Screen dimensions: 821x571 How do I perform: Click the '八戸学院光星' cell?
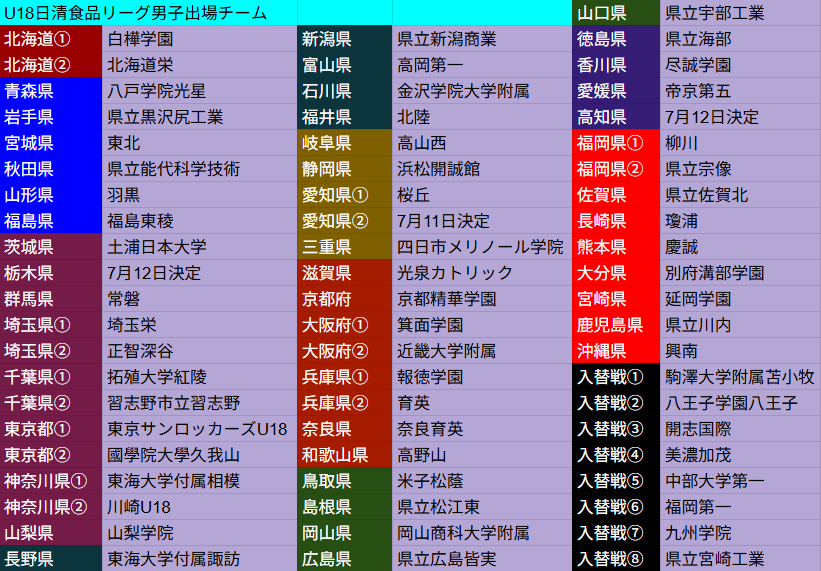coord(199,91)
